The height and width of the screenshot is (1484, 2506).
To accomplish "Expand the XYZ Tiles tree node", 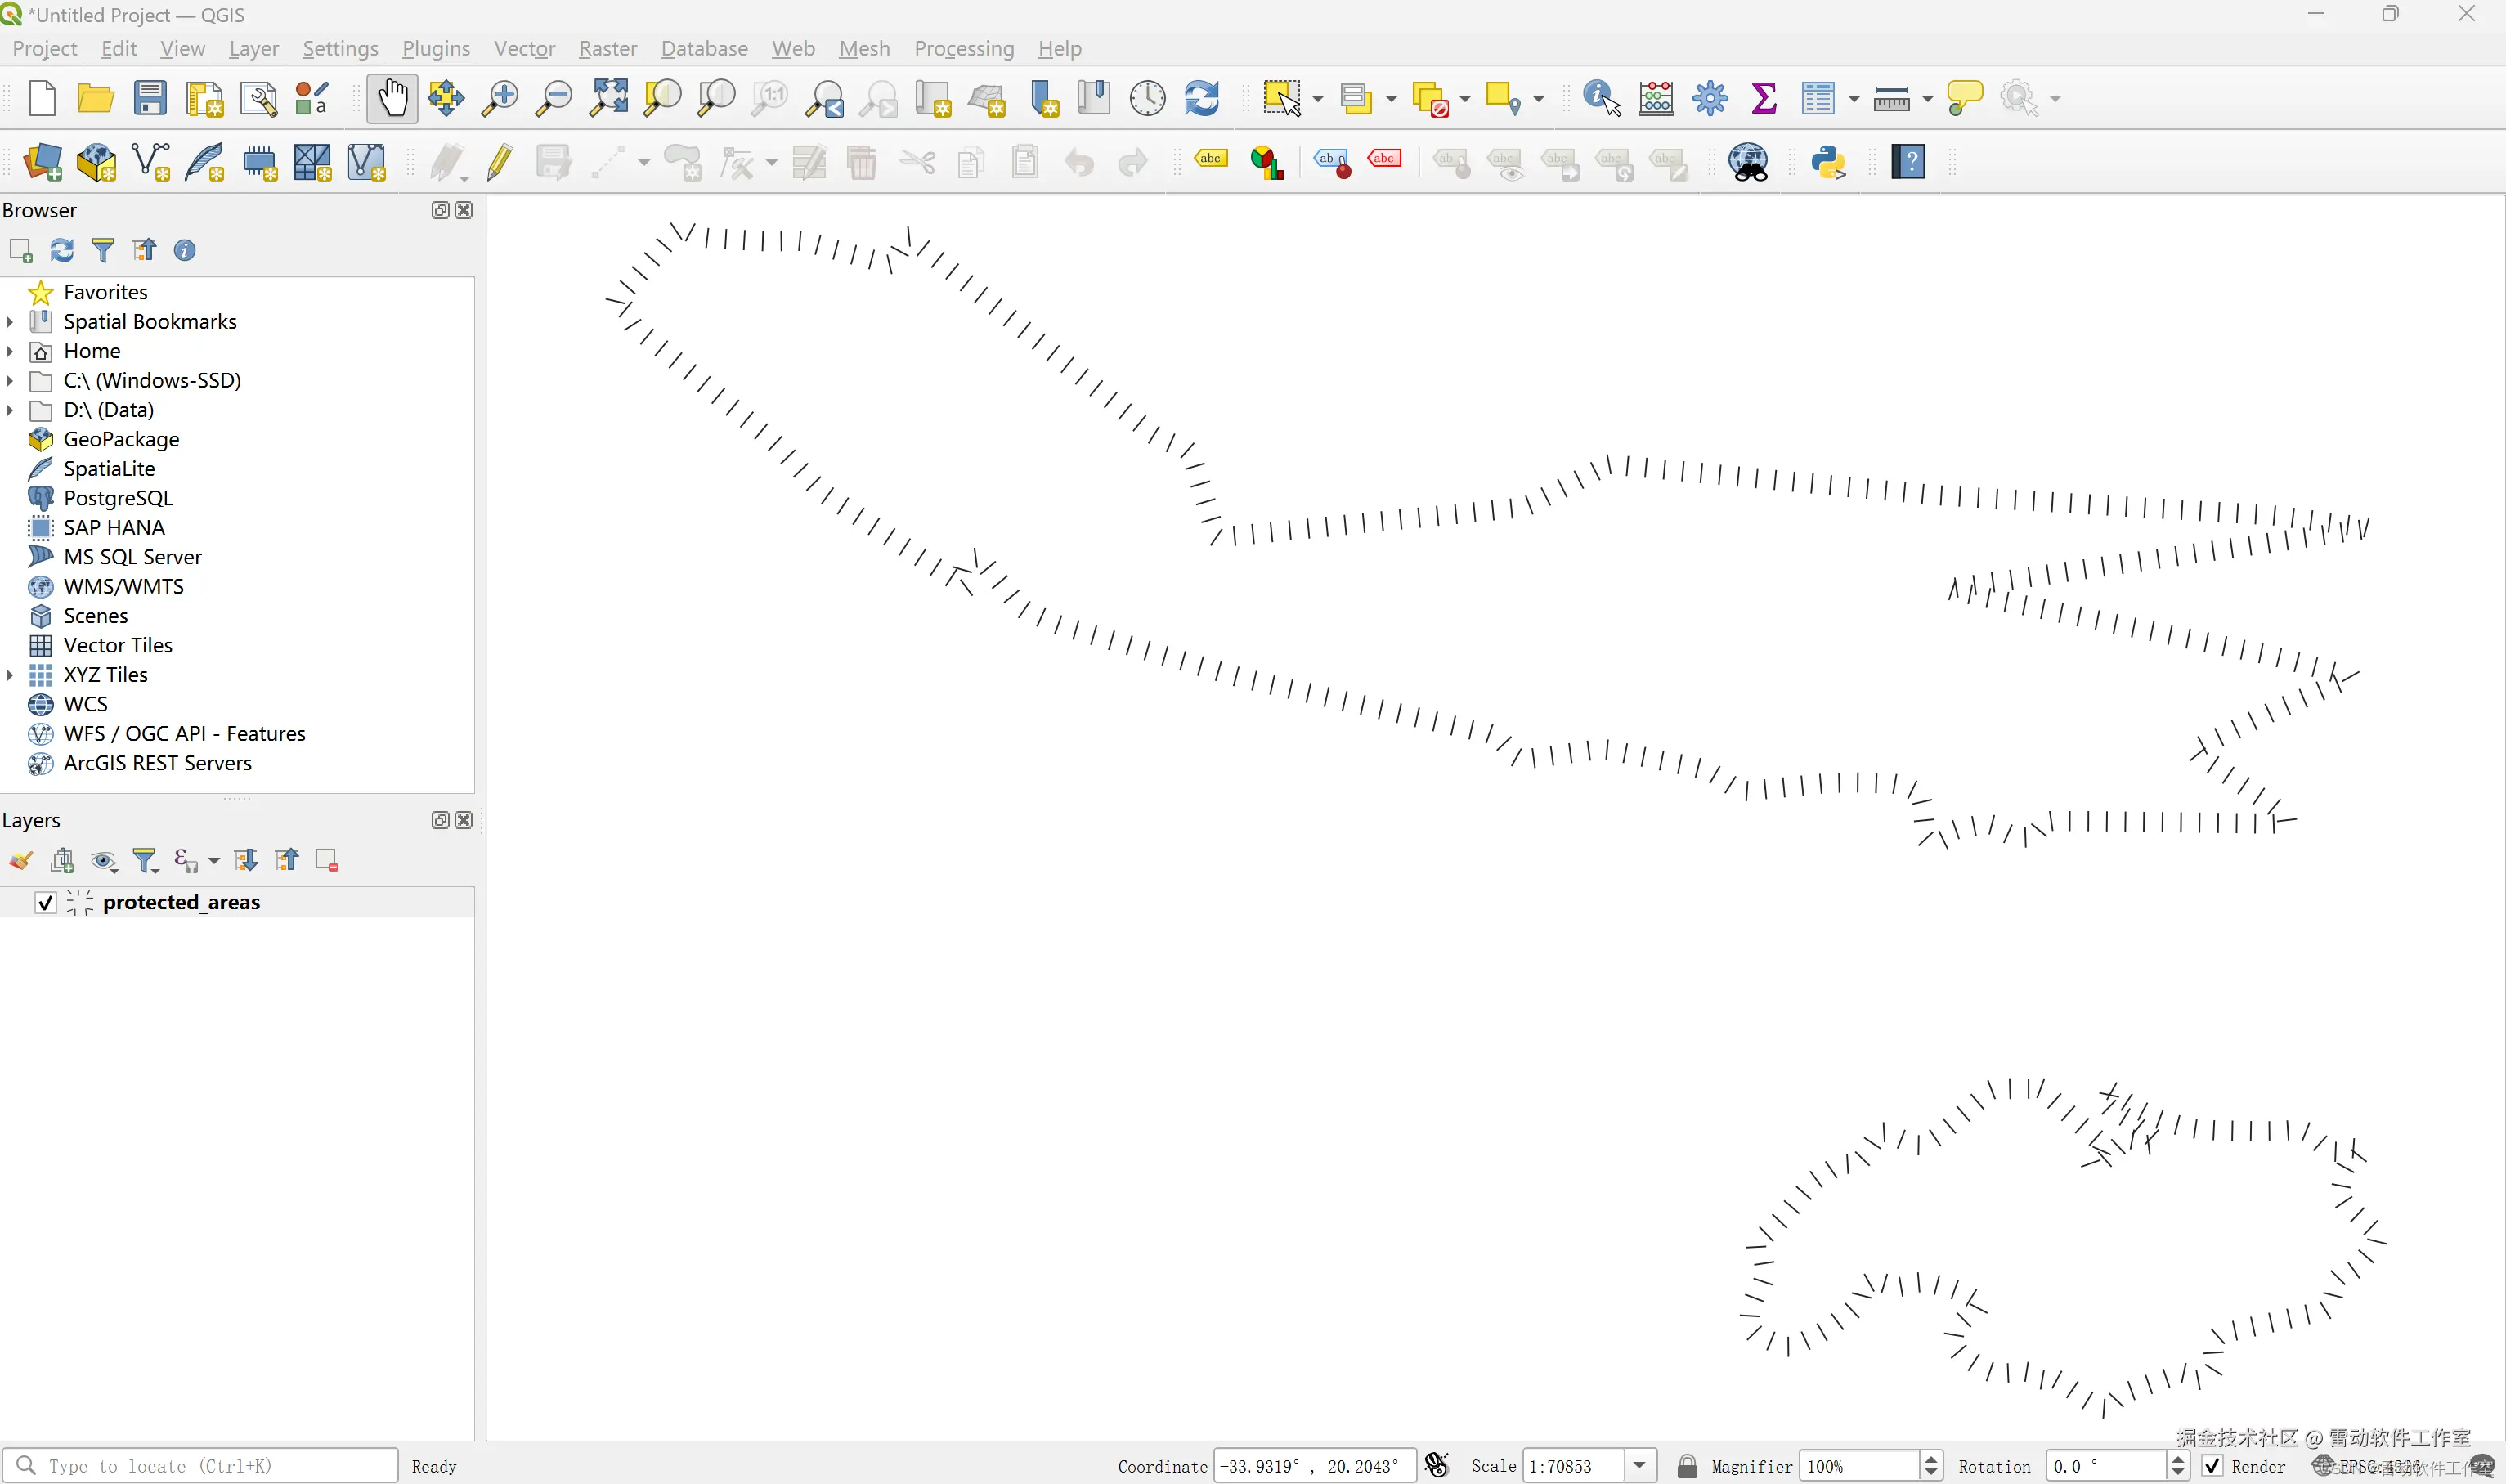I will (10, 675).
